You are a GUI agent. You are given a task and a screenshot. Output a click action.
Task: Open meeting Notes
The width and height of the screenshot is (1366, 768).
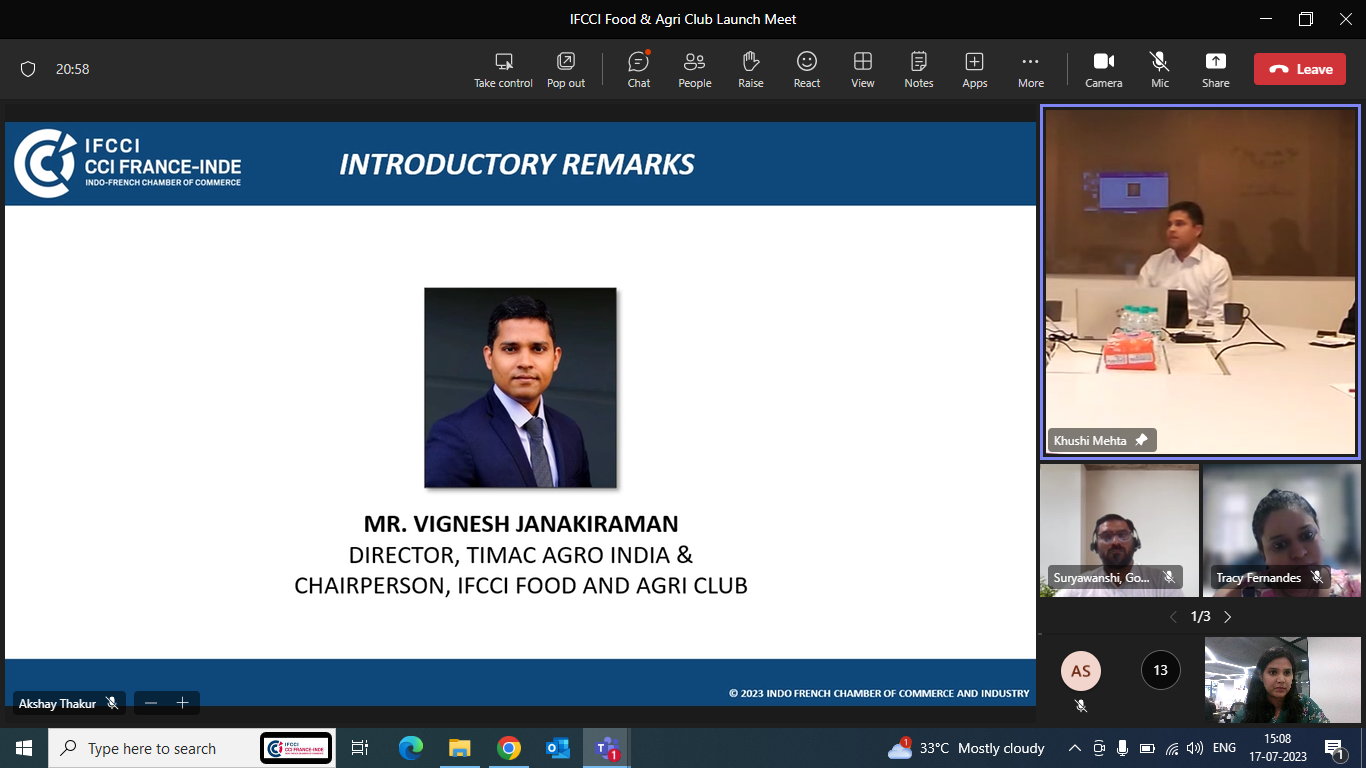pos(918,69)
